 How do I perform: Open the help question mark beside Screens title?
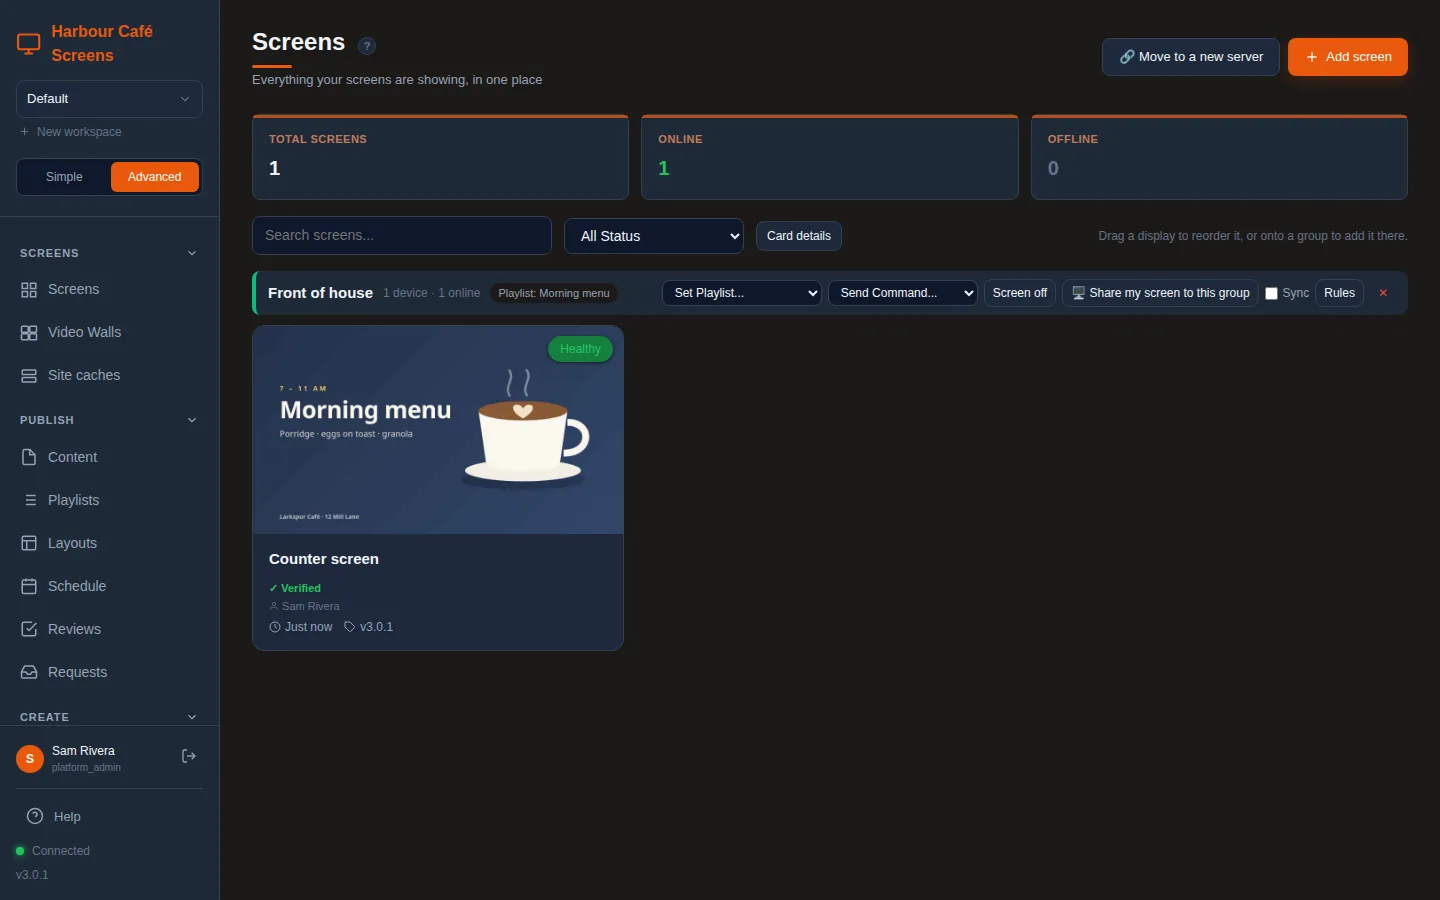tap(367, 46)
